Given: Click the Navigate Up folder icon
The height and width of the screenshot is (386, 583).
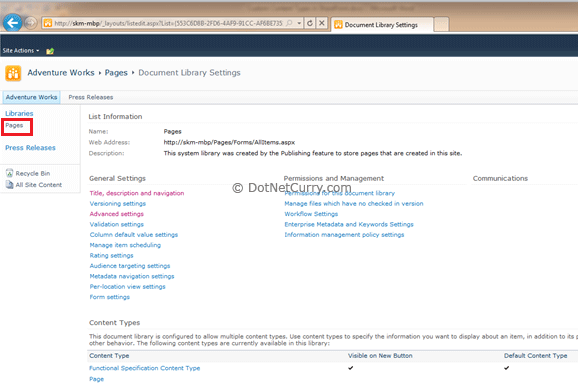Looking at the screenshot, I should click(50, 51).
